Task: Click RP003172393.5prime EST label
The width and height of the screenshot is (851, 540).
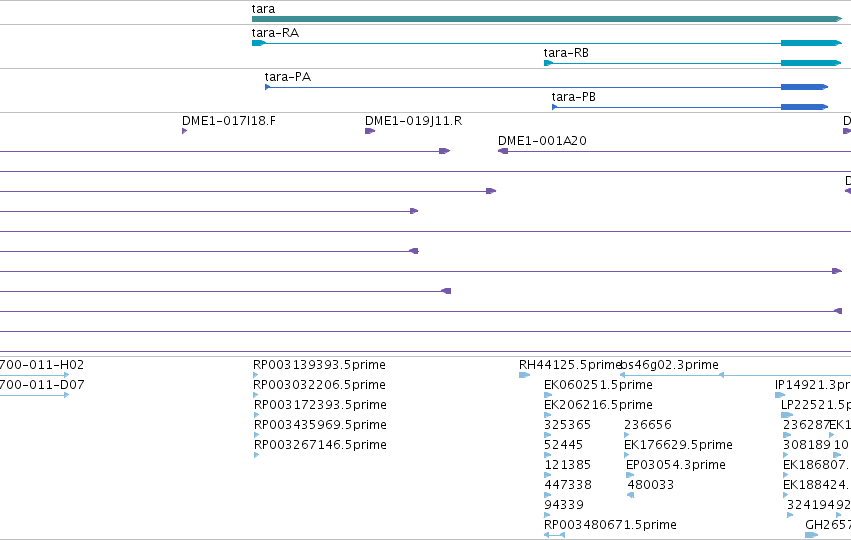Action: click(320, 405)
